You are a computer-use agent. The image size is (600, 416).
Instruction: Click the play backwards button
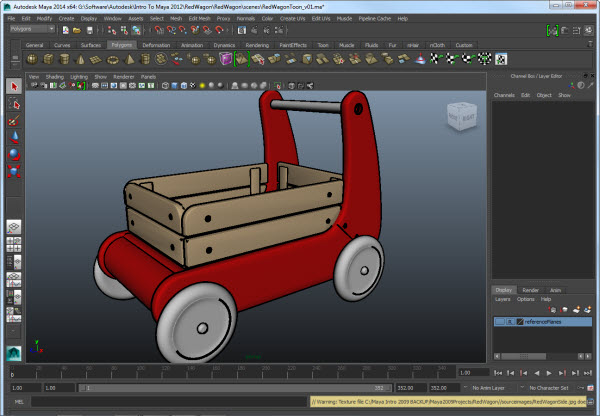point(536,373)
